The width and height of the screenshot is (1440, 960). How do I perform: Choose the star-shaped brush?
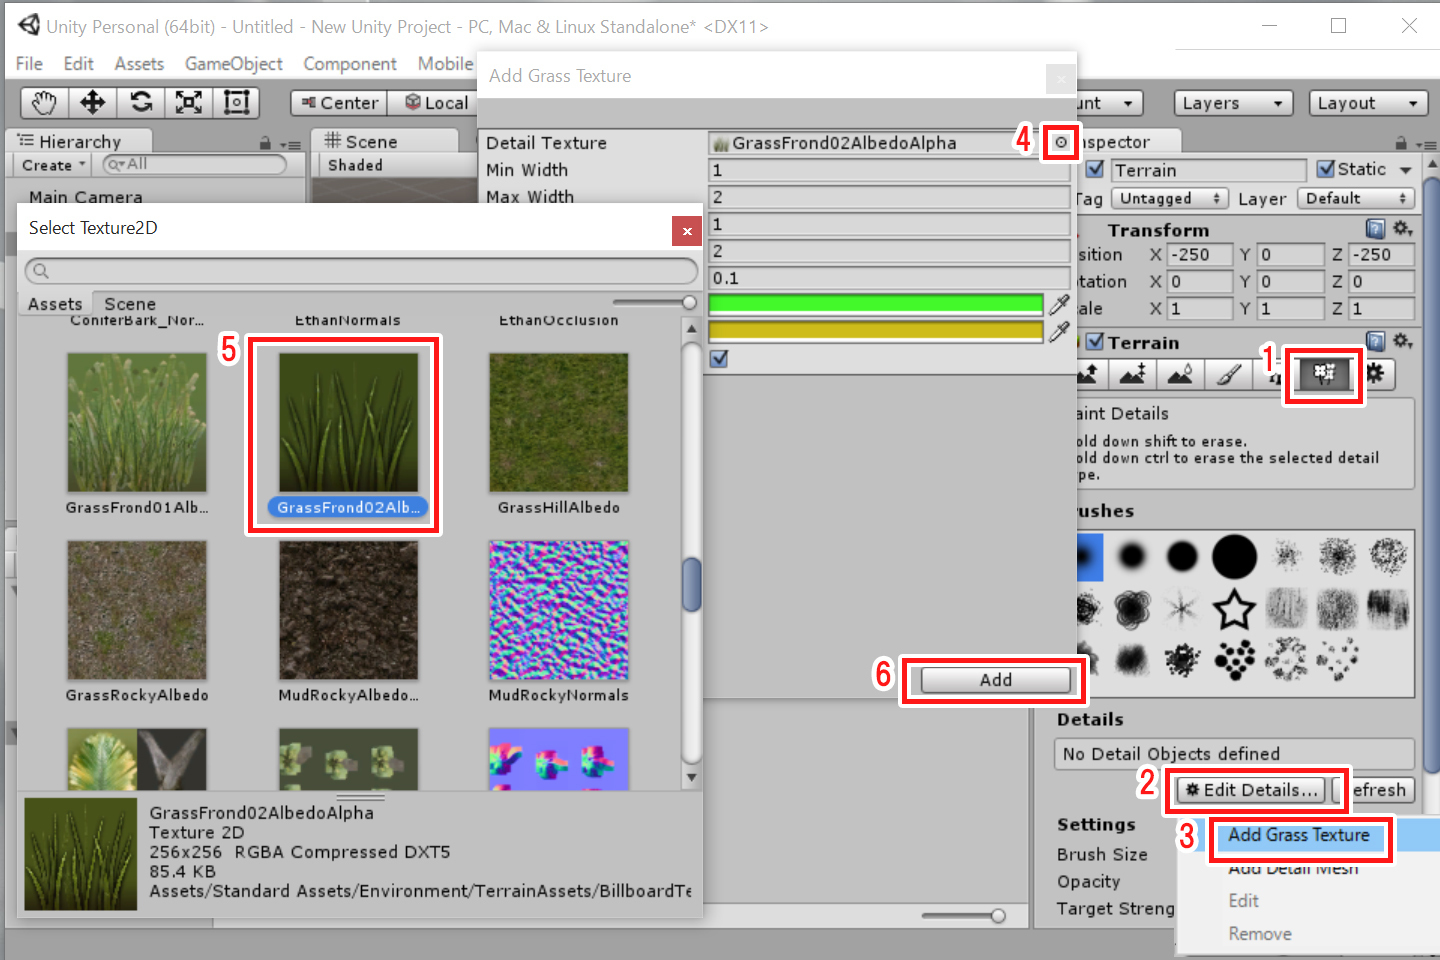click(1234, 607)
